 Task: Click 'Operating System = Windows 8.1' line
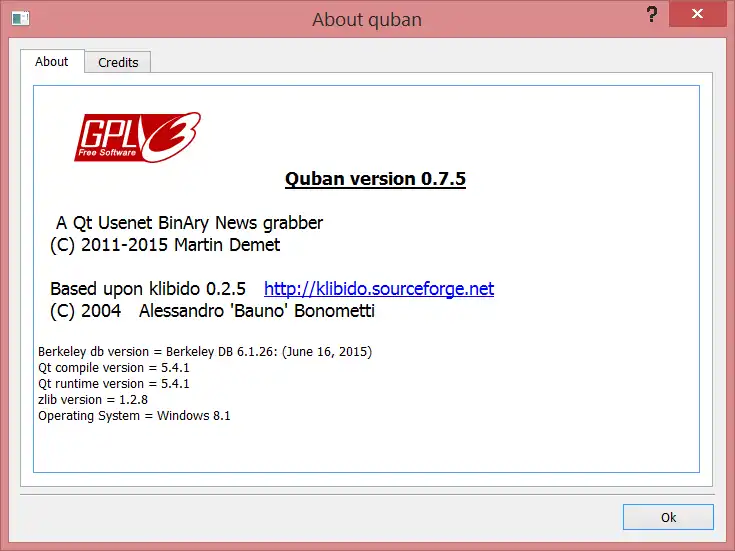134,415
